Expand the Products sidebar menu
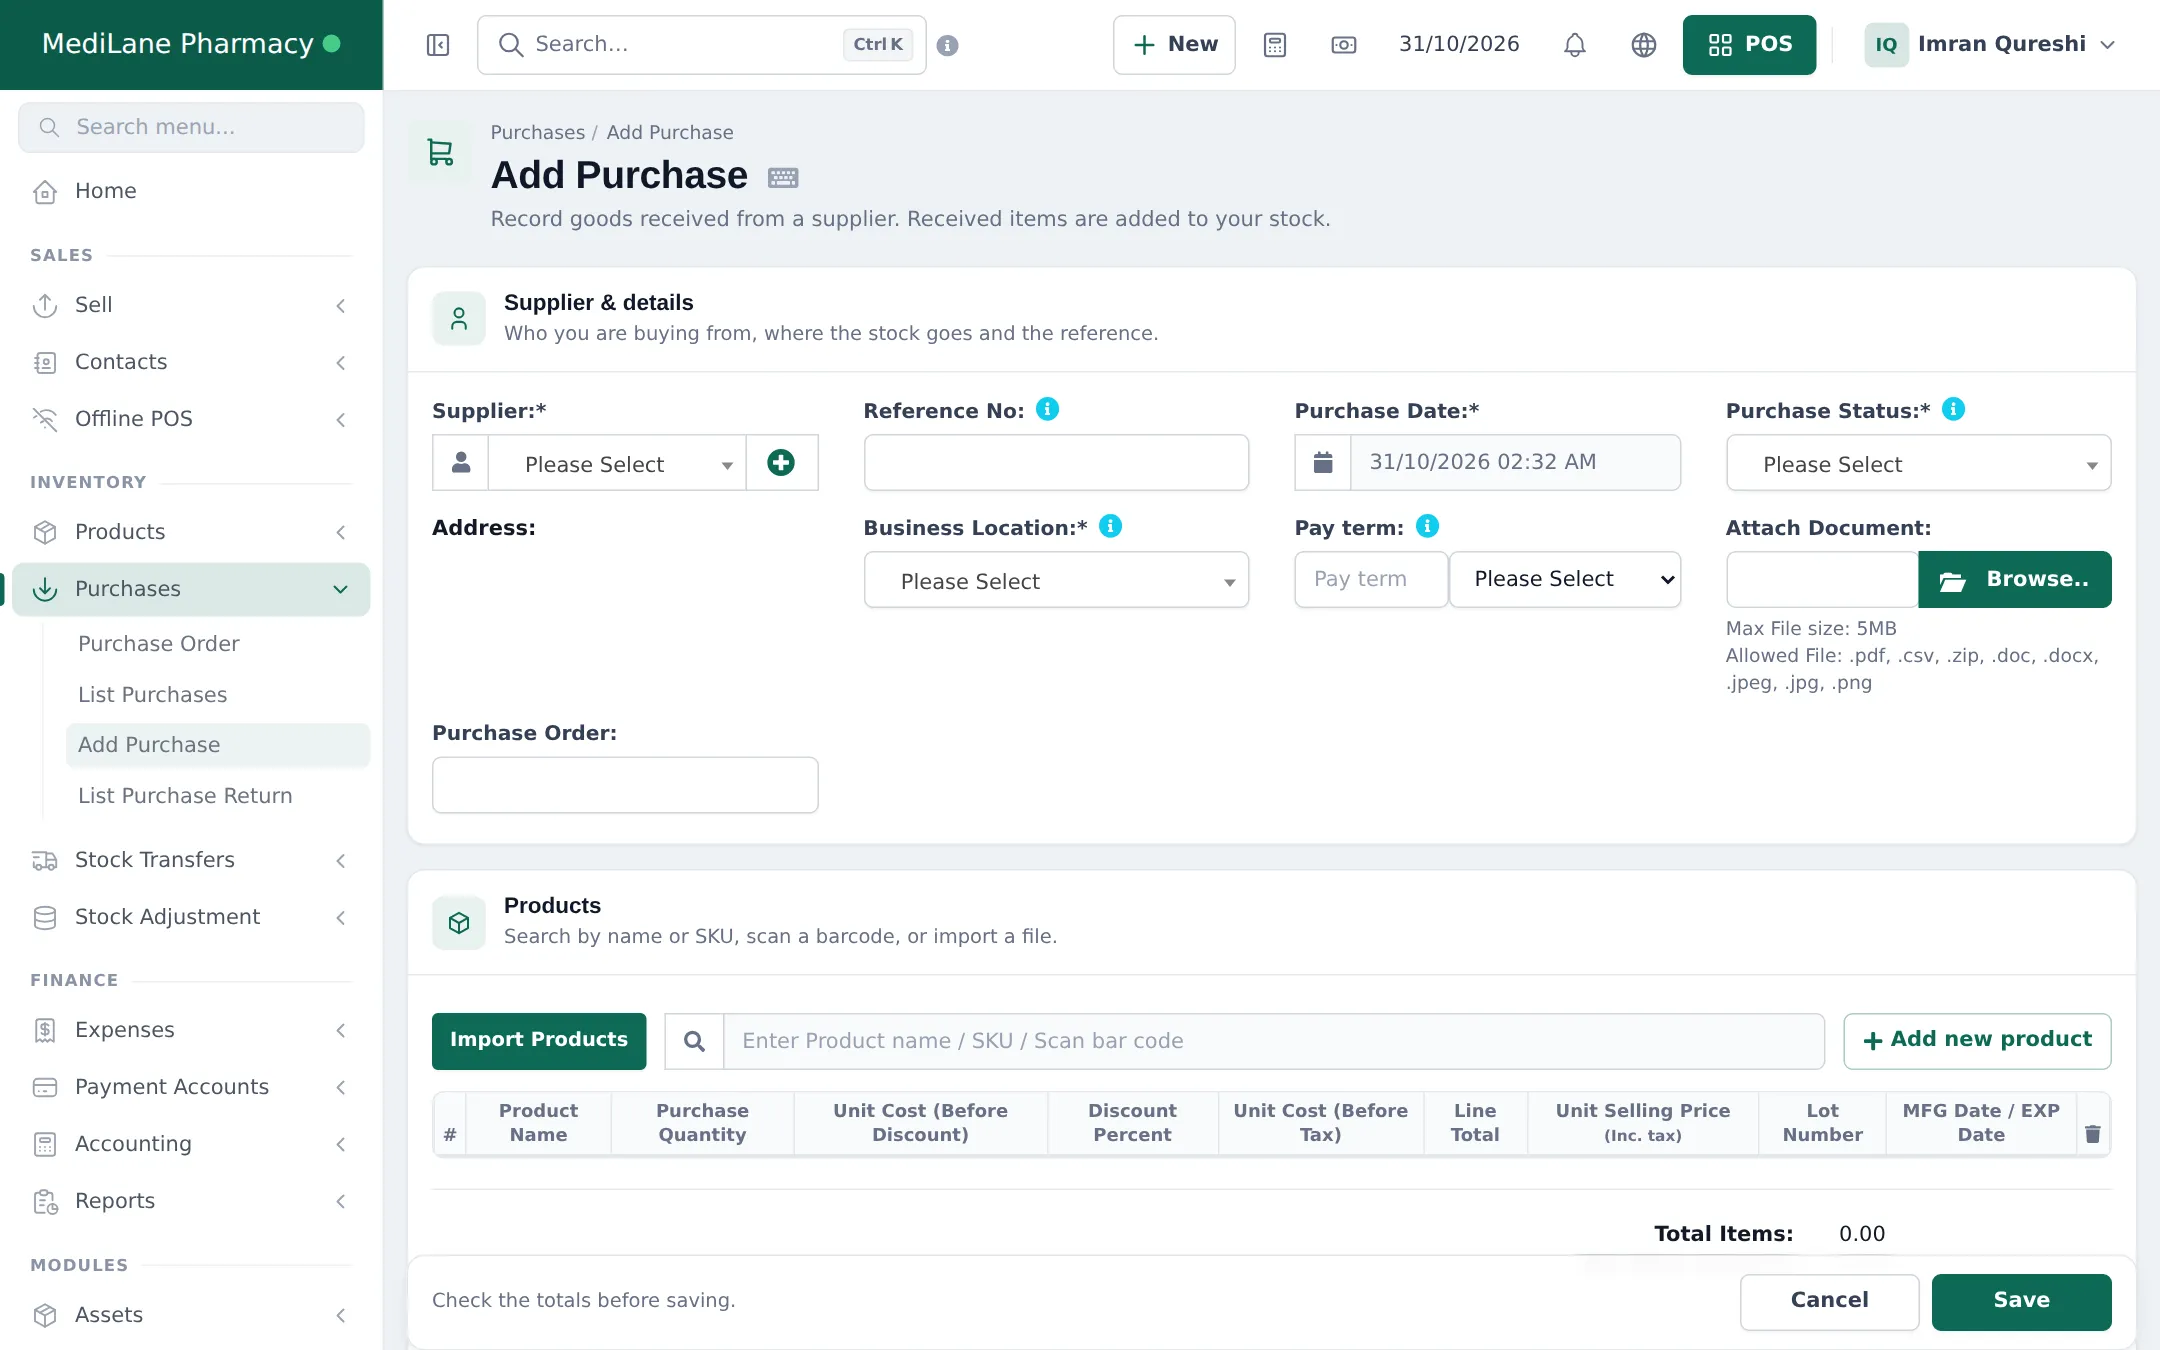Viewport: 2160px width, 1350px height. (191, 532)
